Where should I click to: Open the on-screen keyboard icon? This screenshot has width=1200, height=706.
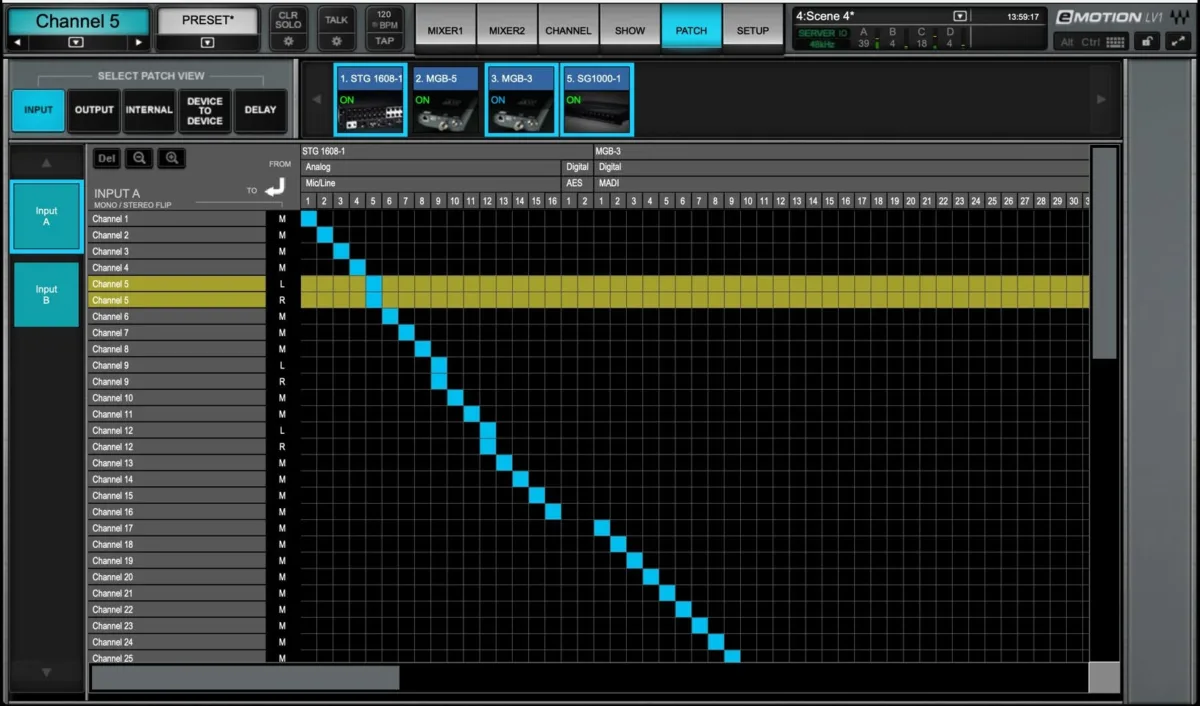(x=1117, y=42)
